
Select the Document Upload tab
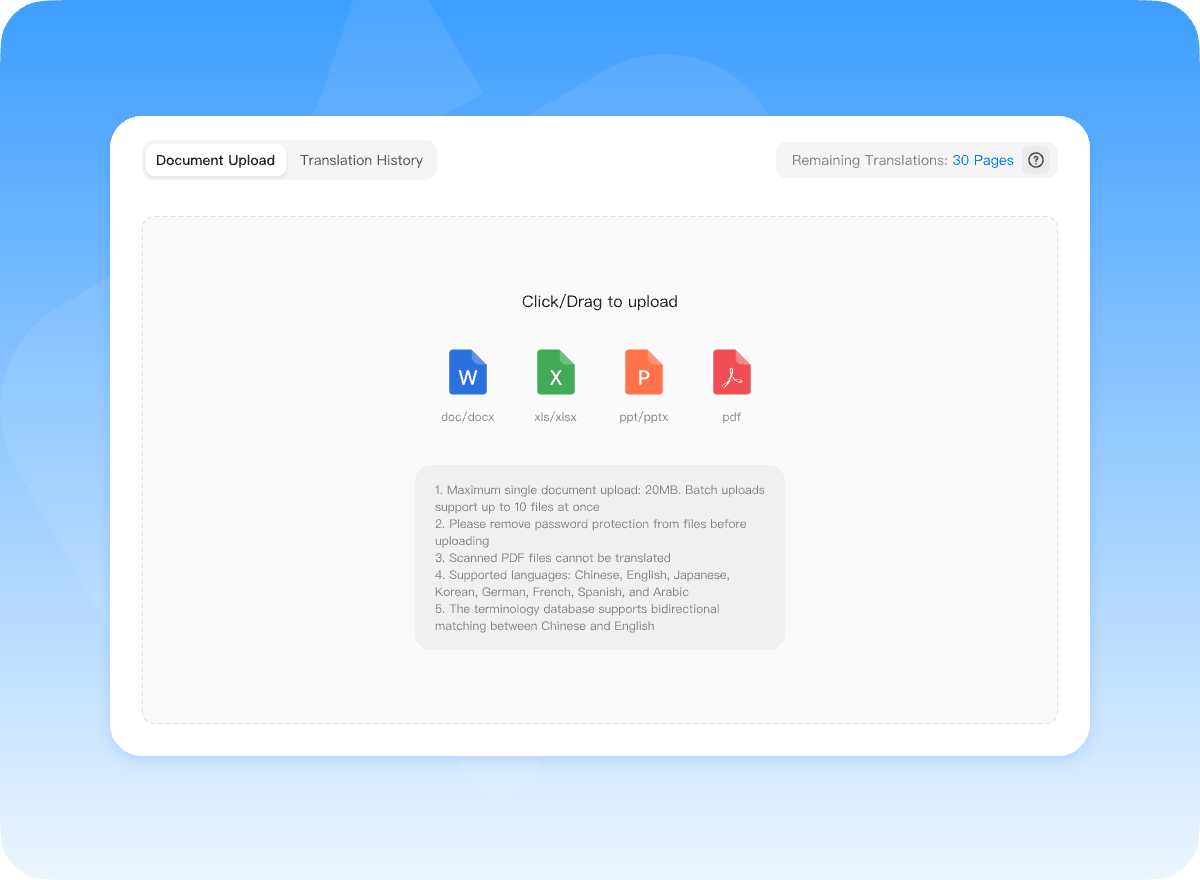(215, 160)
